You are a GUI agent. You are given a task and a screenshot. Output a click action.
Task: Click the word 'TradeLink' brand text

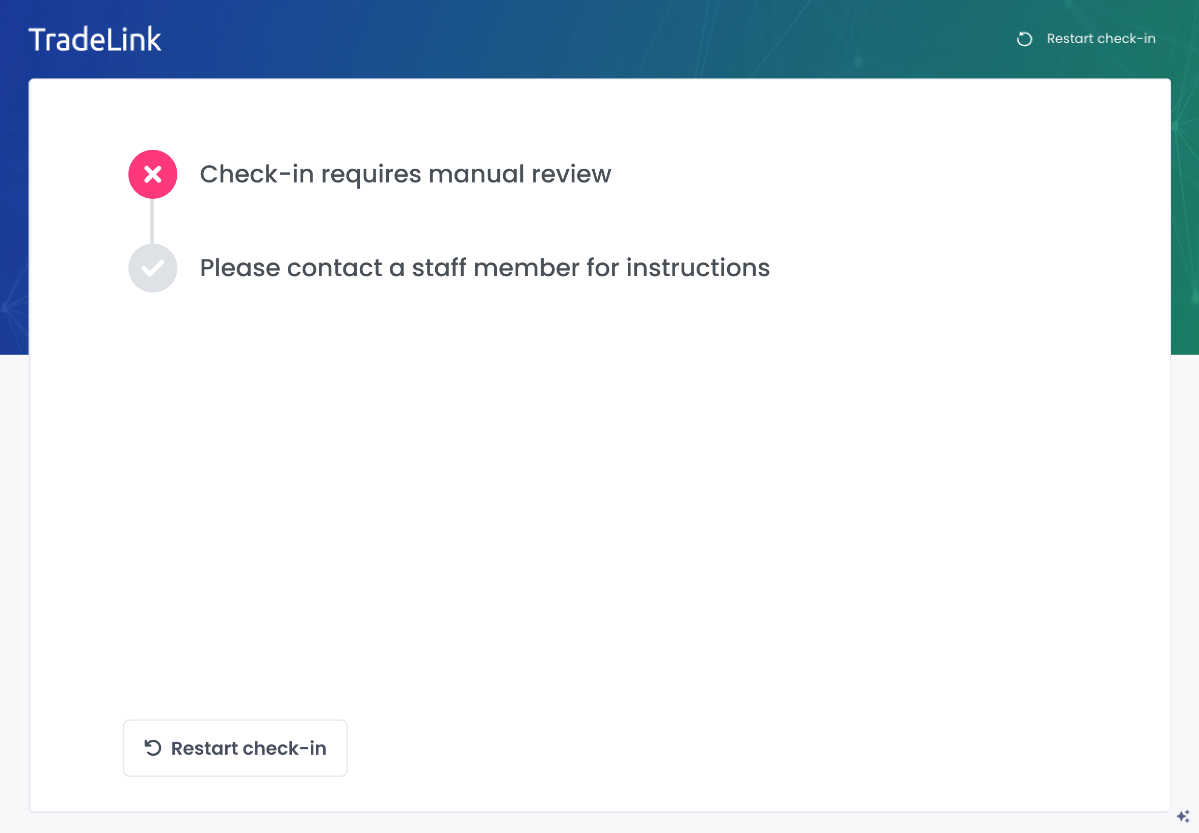95,39
